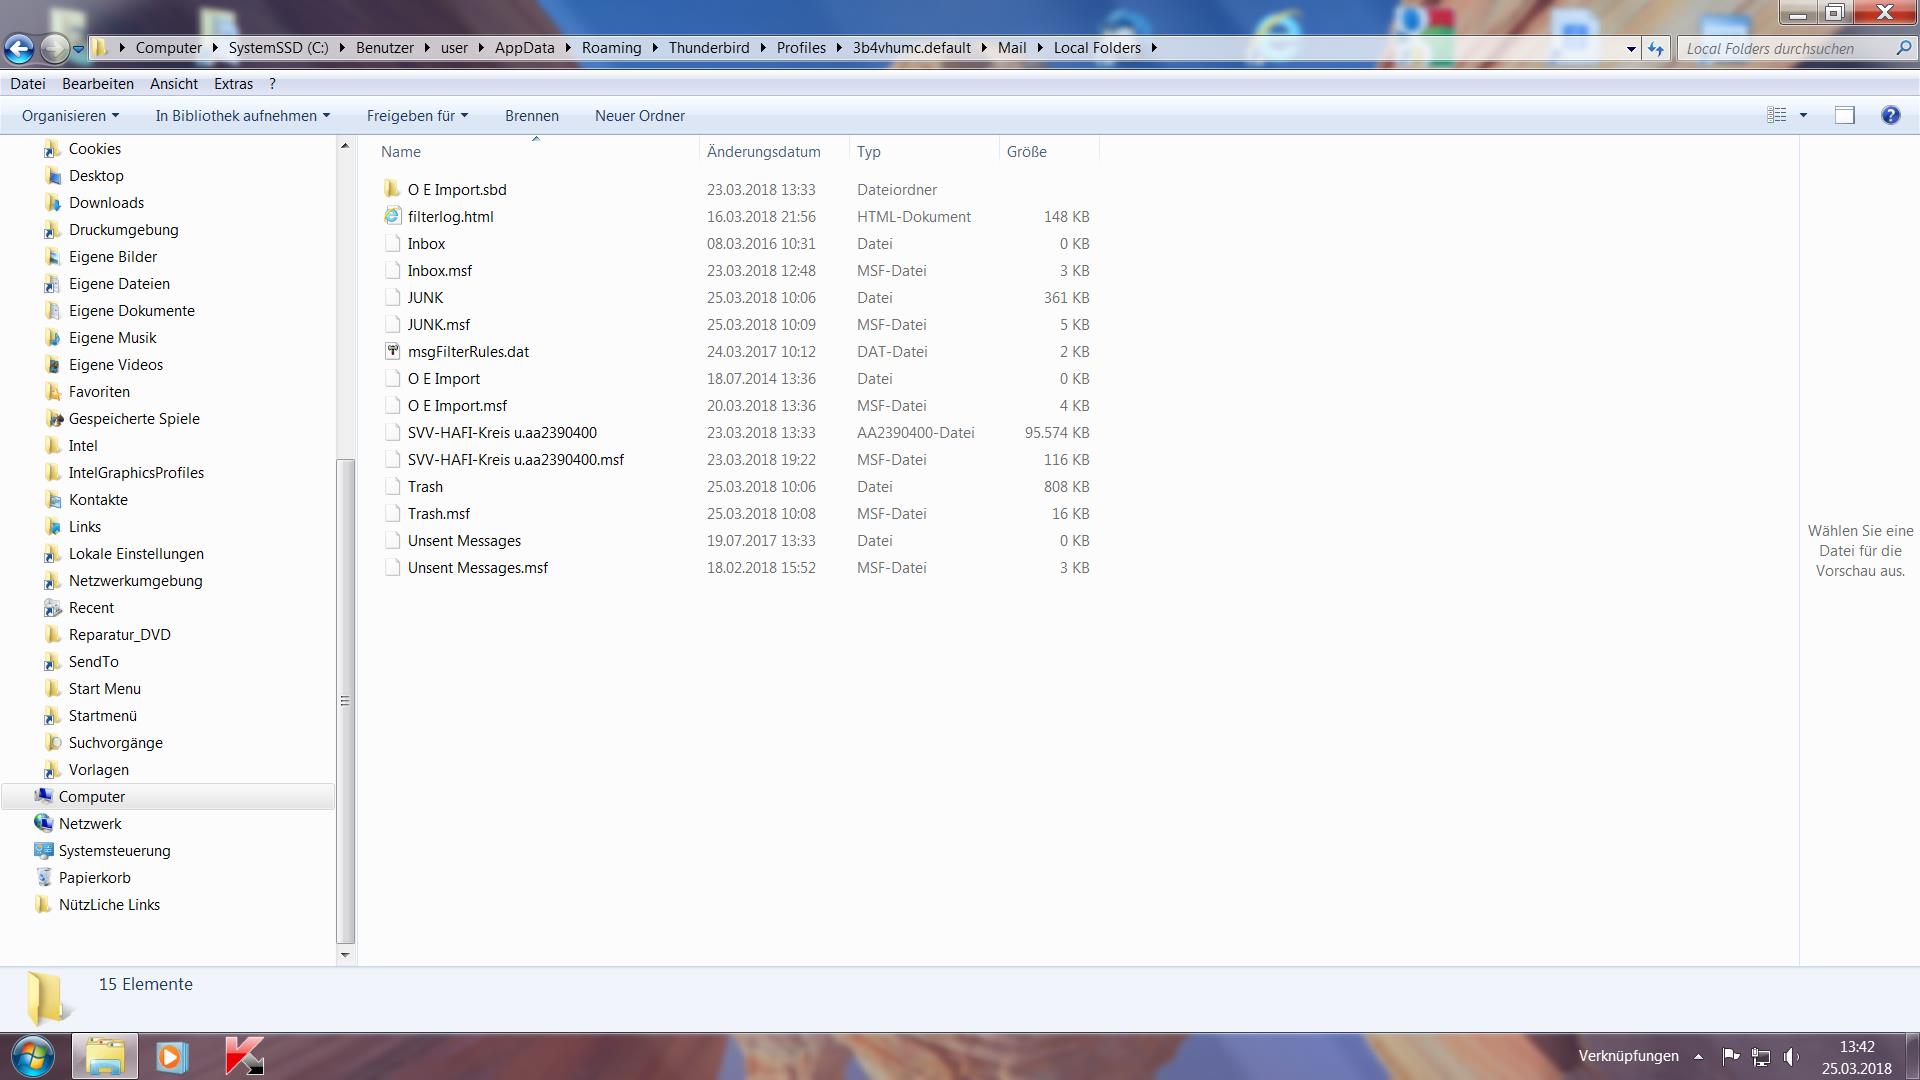
Task: Select the msgFilterRules.dat file icon
Action: pyautogui.click(x=392, y=352)
